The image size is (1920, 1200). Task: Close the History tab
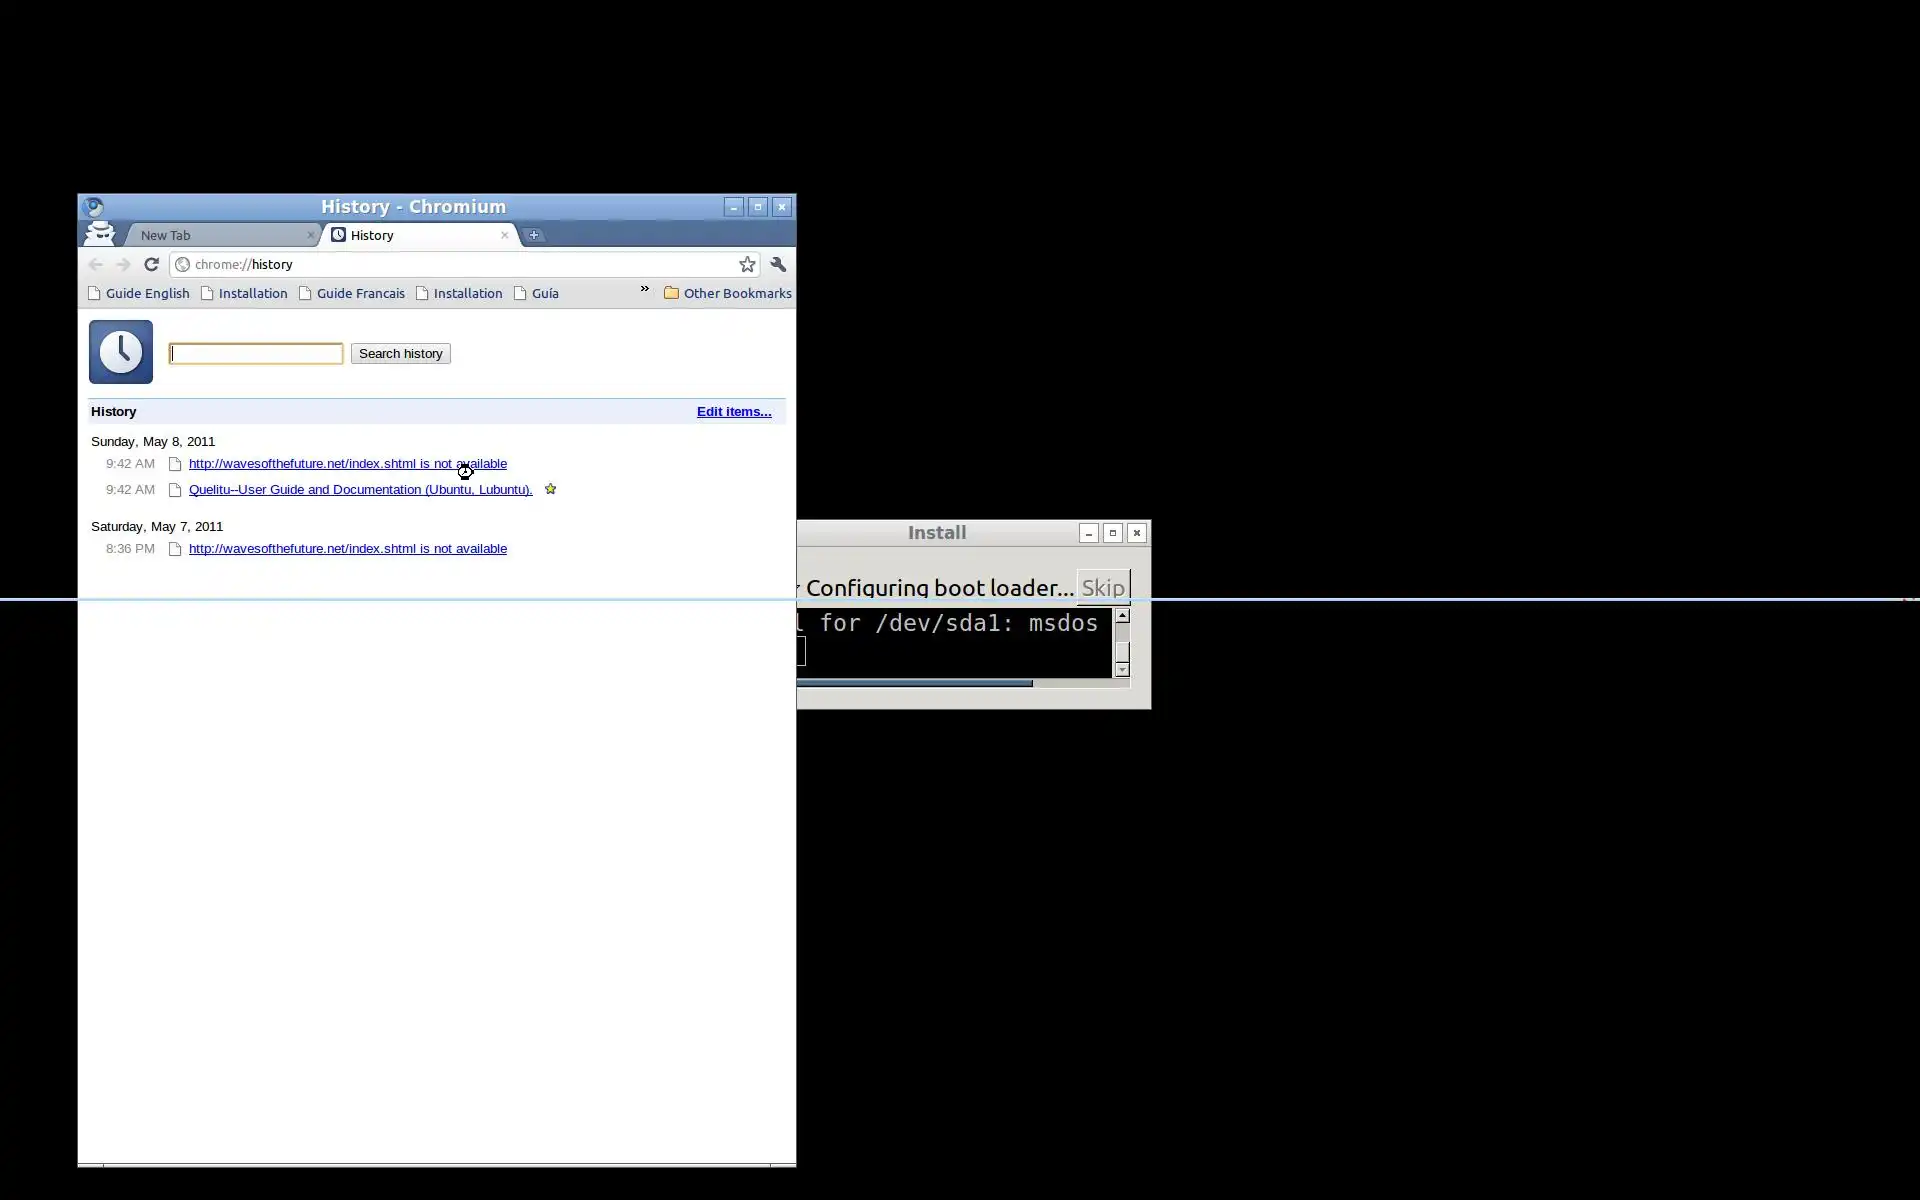coord(504,235)
